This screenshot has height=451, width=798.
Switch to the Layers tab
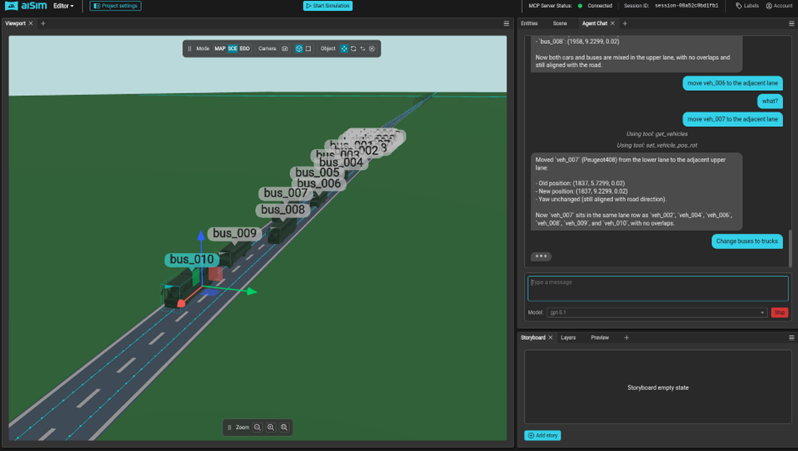point(568,337)
